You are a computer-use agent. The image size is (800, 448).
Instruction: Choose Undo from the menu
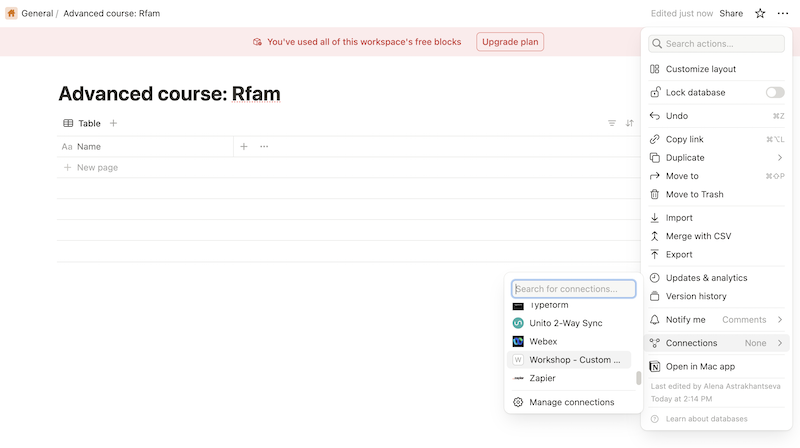(x=716, y=116)
